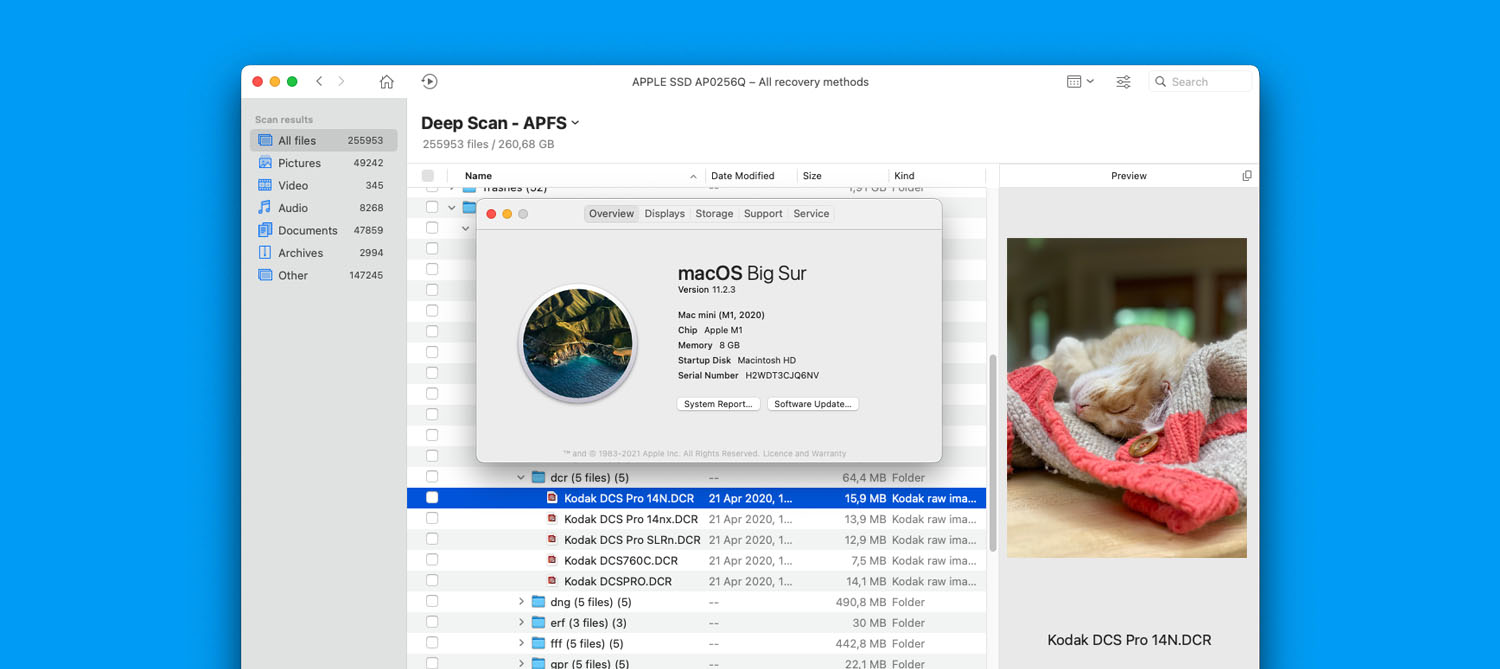Select the Documents category icon
The image size is (1500, 669).
click(265, 230)
